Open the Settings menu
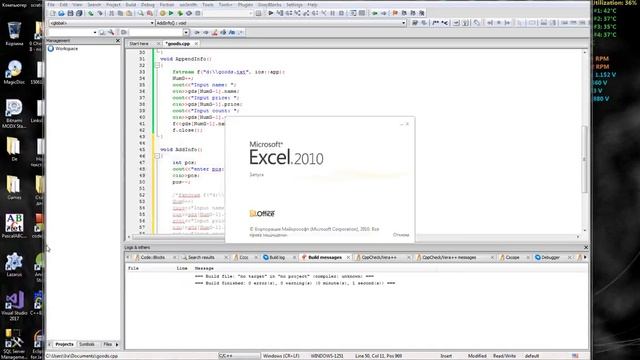Screen dimensions: 640x360 pyautogui.click(x=294, y=4)
